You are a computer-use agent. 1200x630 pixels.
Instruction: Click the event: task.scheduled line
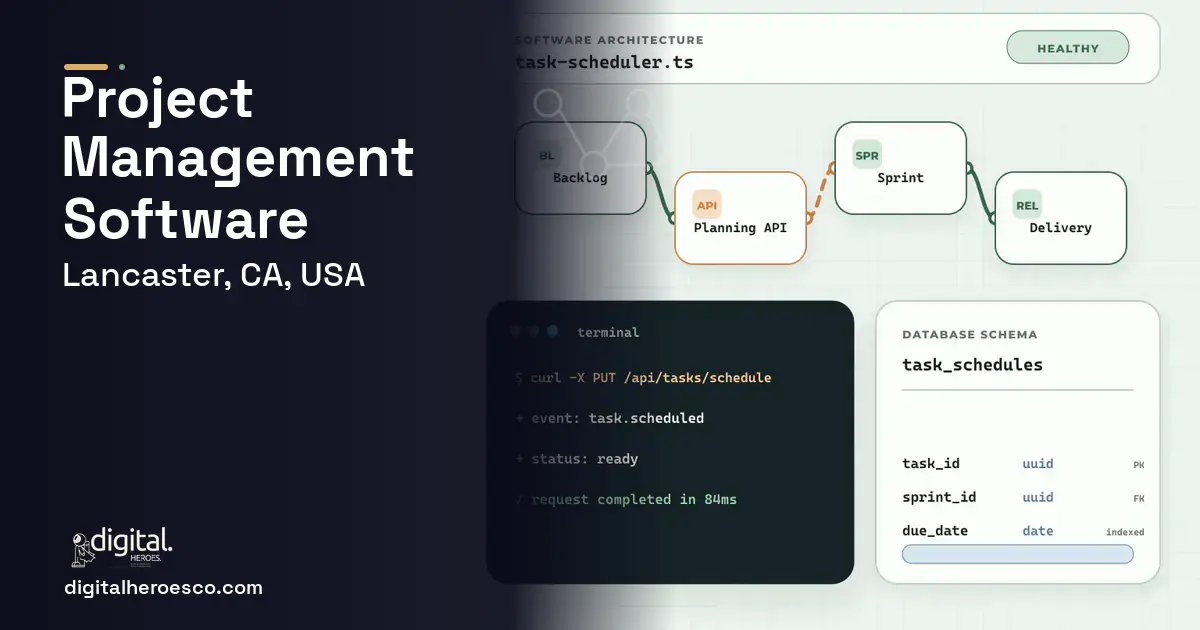[x=610, y=418]
